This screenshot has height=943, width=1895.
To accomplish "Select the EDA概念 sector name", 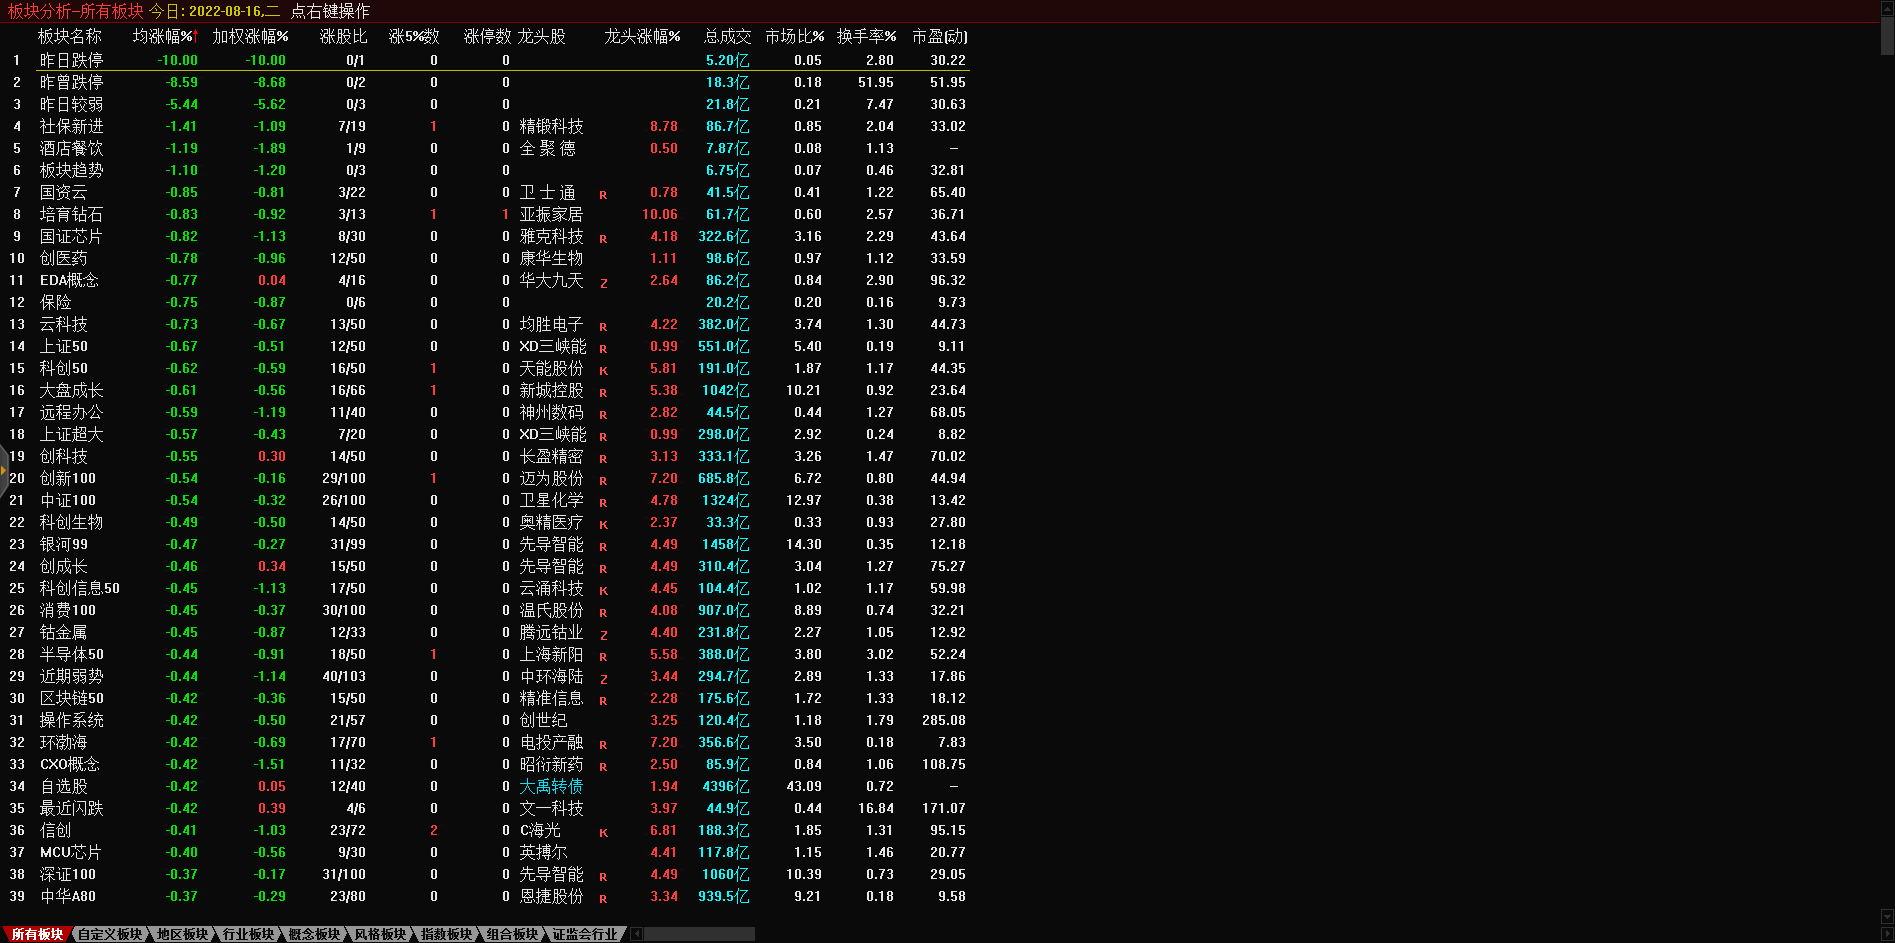I will (69, 281).
